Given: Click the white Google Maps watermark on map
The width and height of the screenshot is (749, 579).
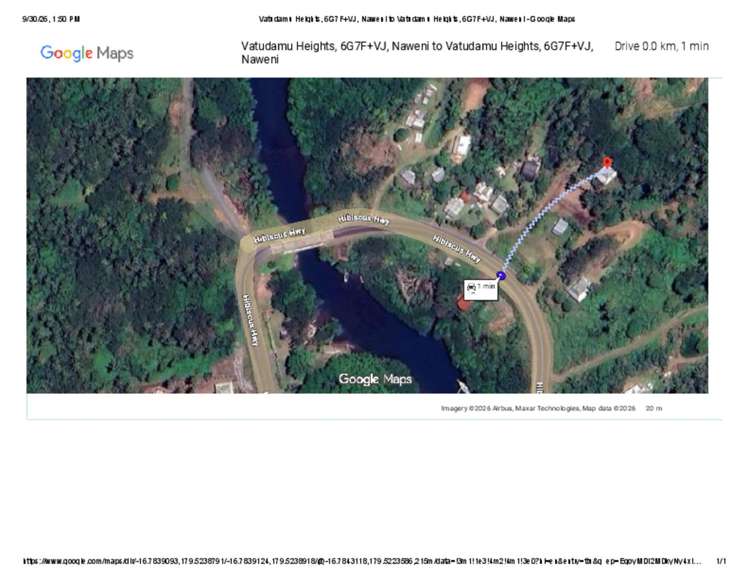Looking at the screenshot, I should click(x=375, y=379).
